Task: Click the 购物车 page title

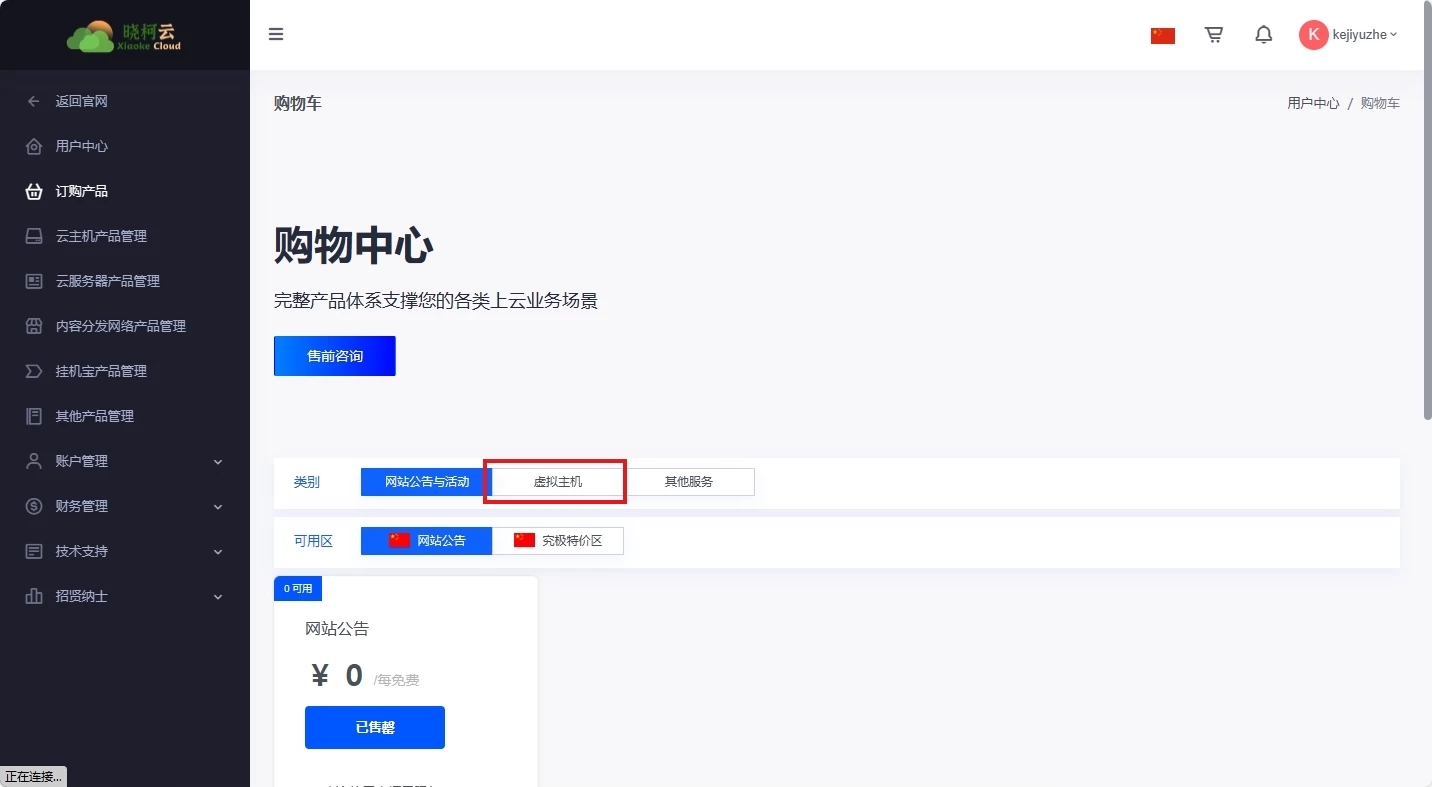Action: pos(298,103)
